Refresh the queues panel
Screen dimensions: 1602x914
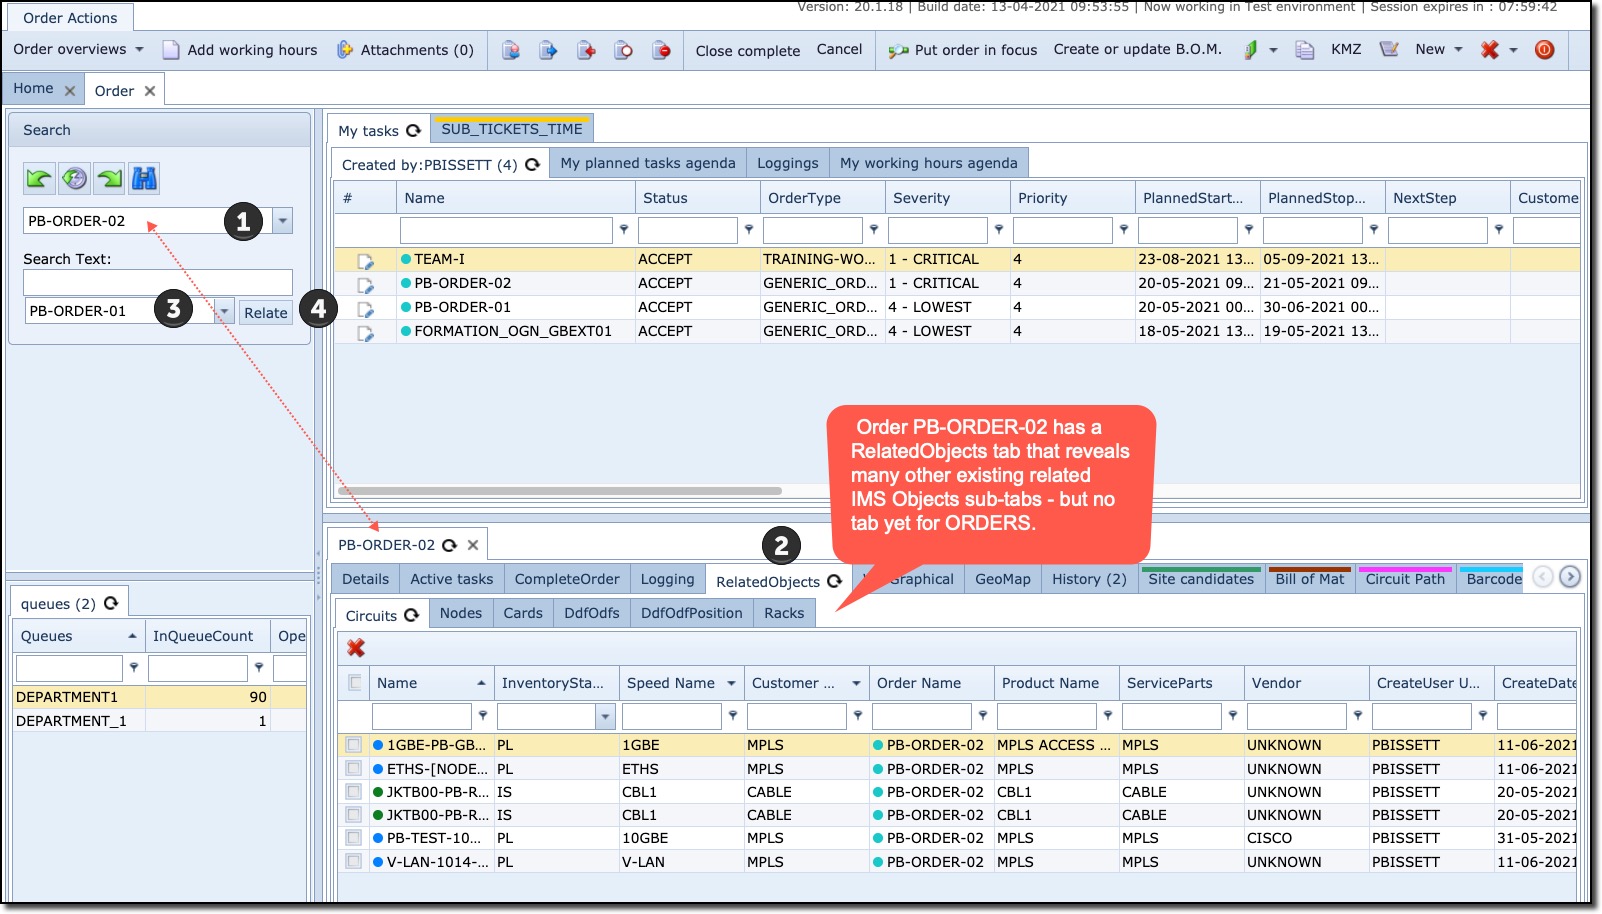point(111,603)
